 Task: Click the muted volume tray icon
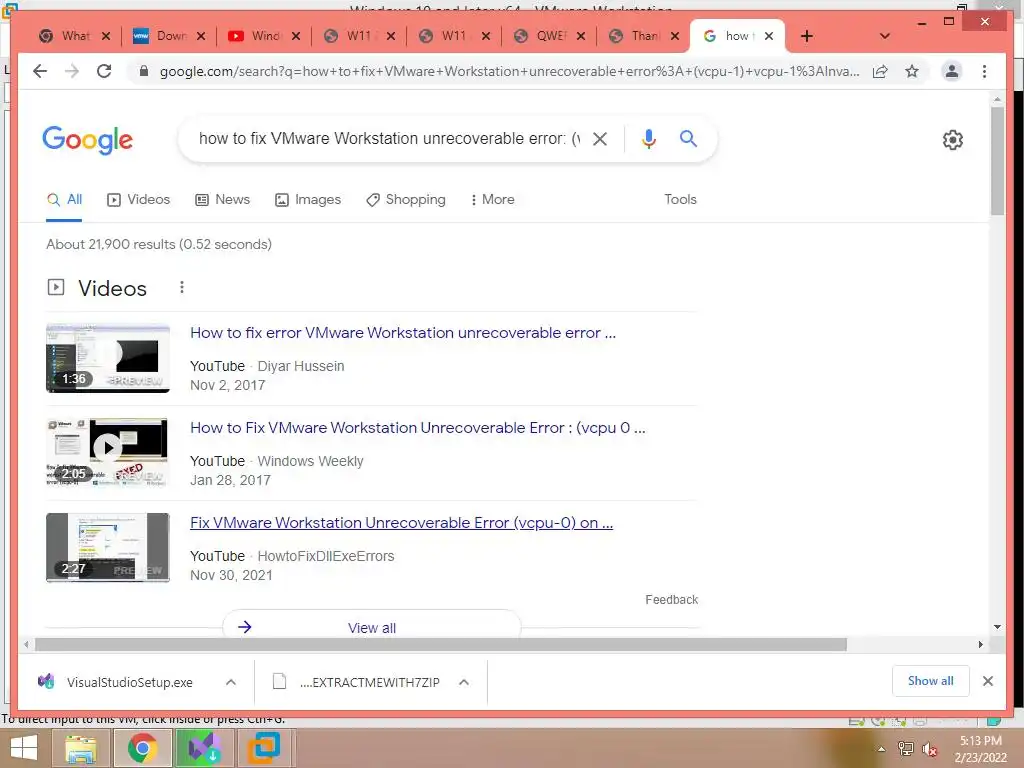click(x=929, y=749)
